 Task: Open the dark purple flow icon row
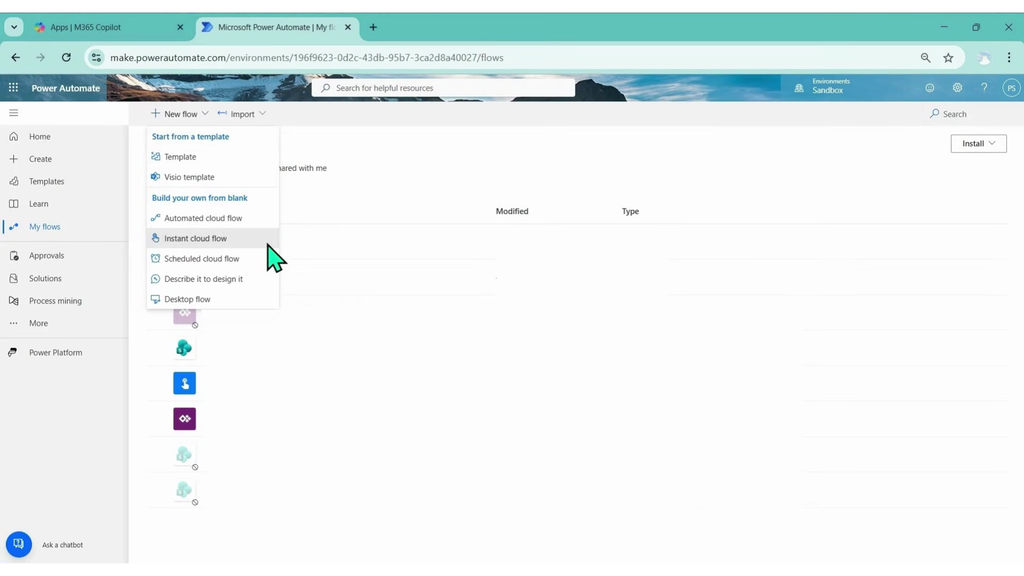point(184,419)
